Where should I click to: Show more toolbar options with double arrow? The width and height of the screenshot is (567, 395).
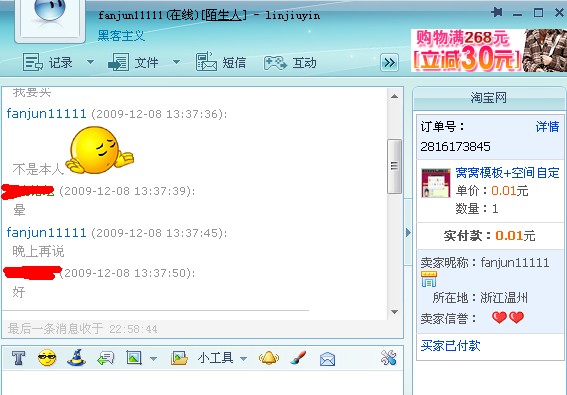tap(389, 63)
